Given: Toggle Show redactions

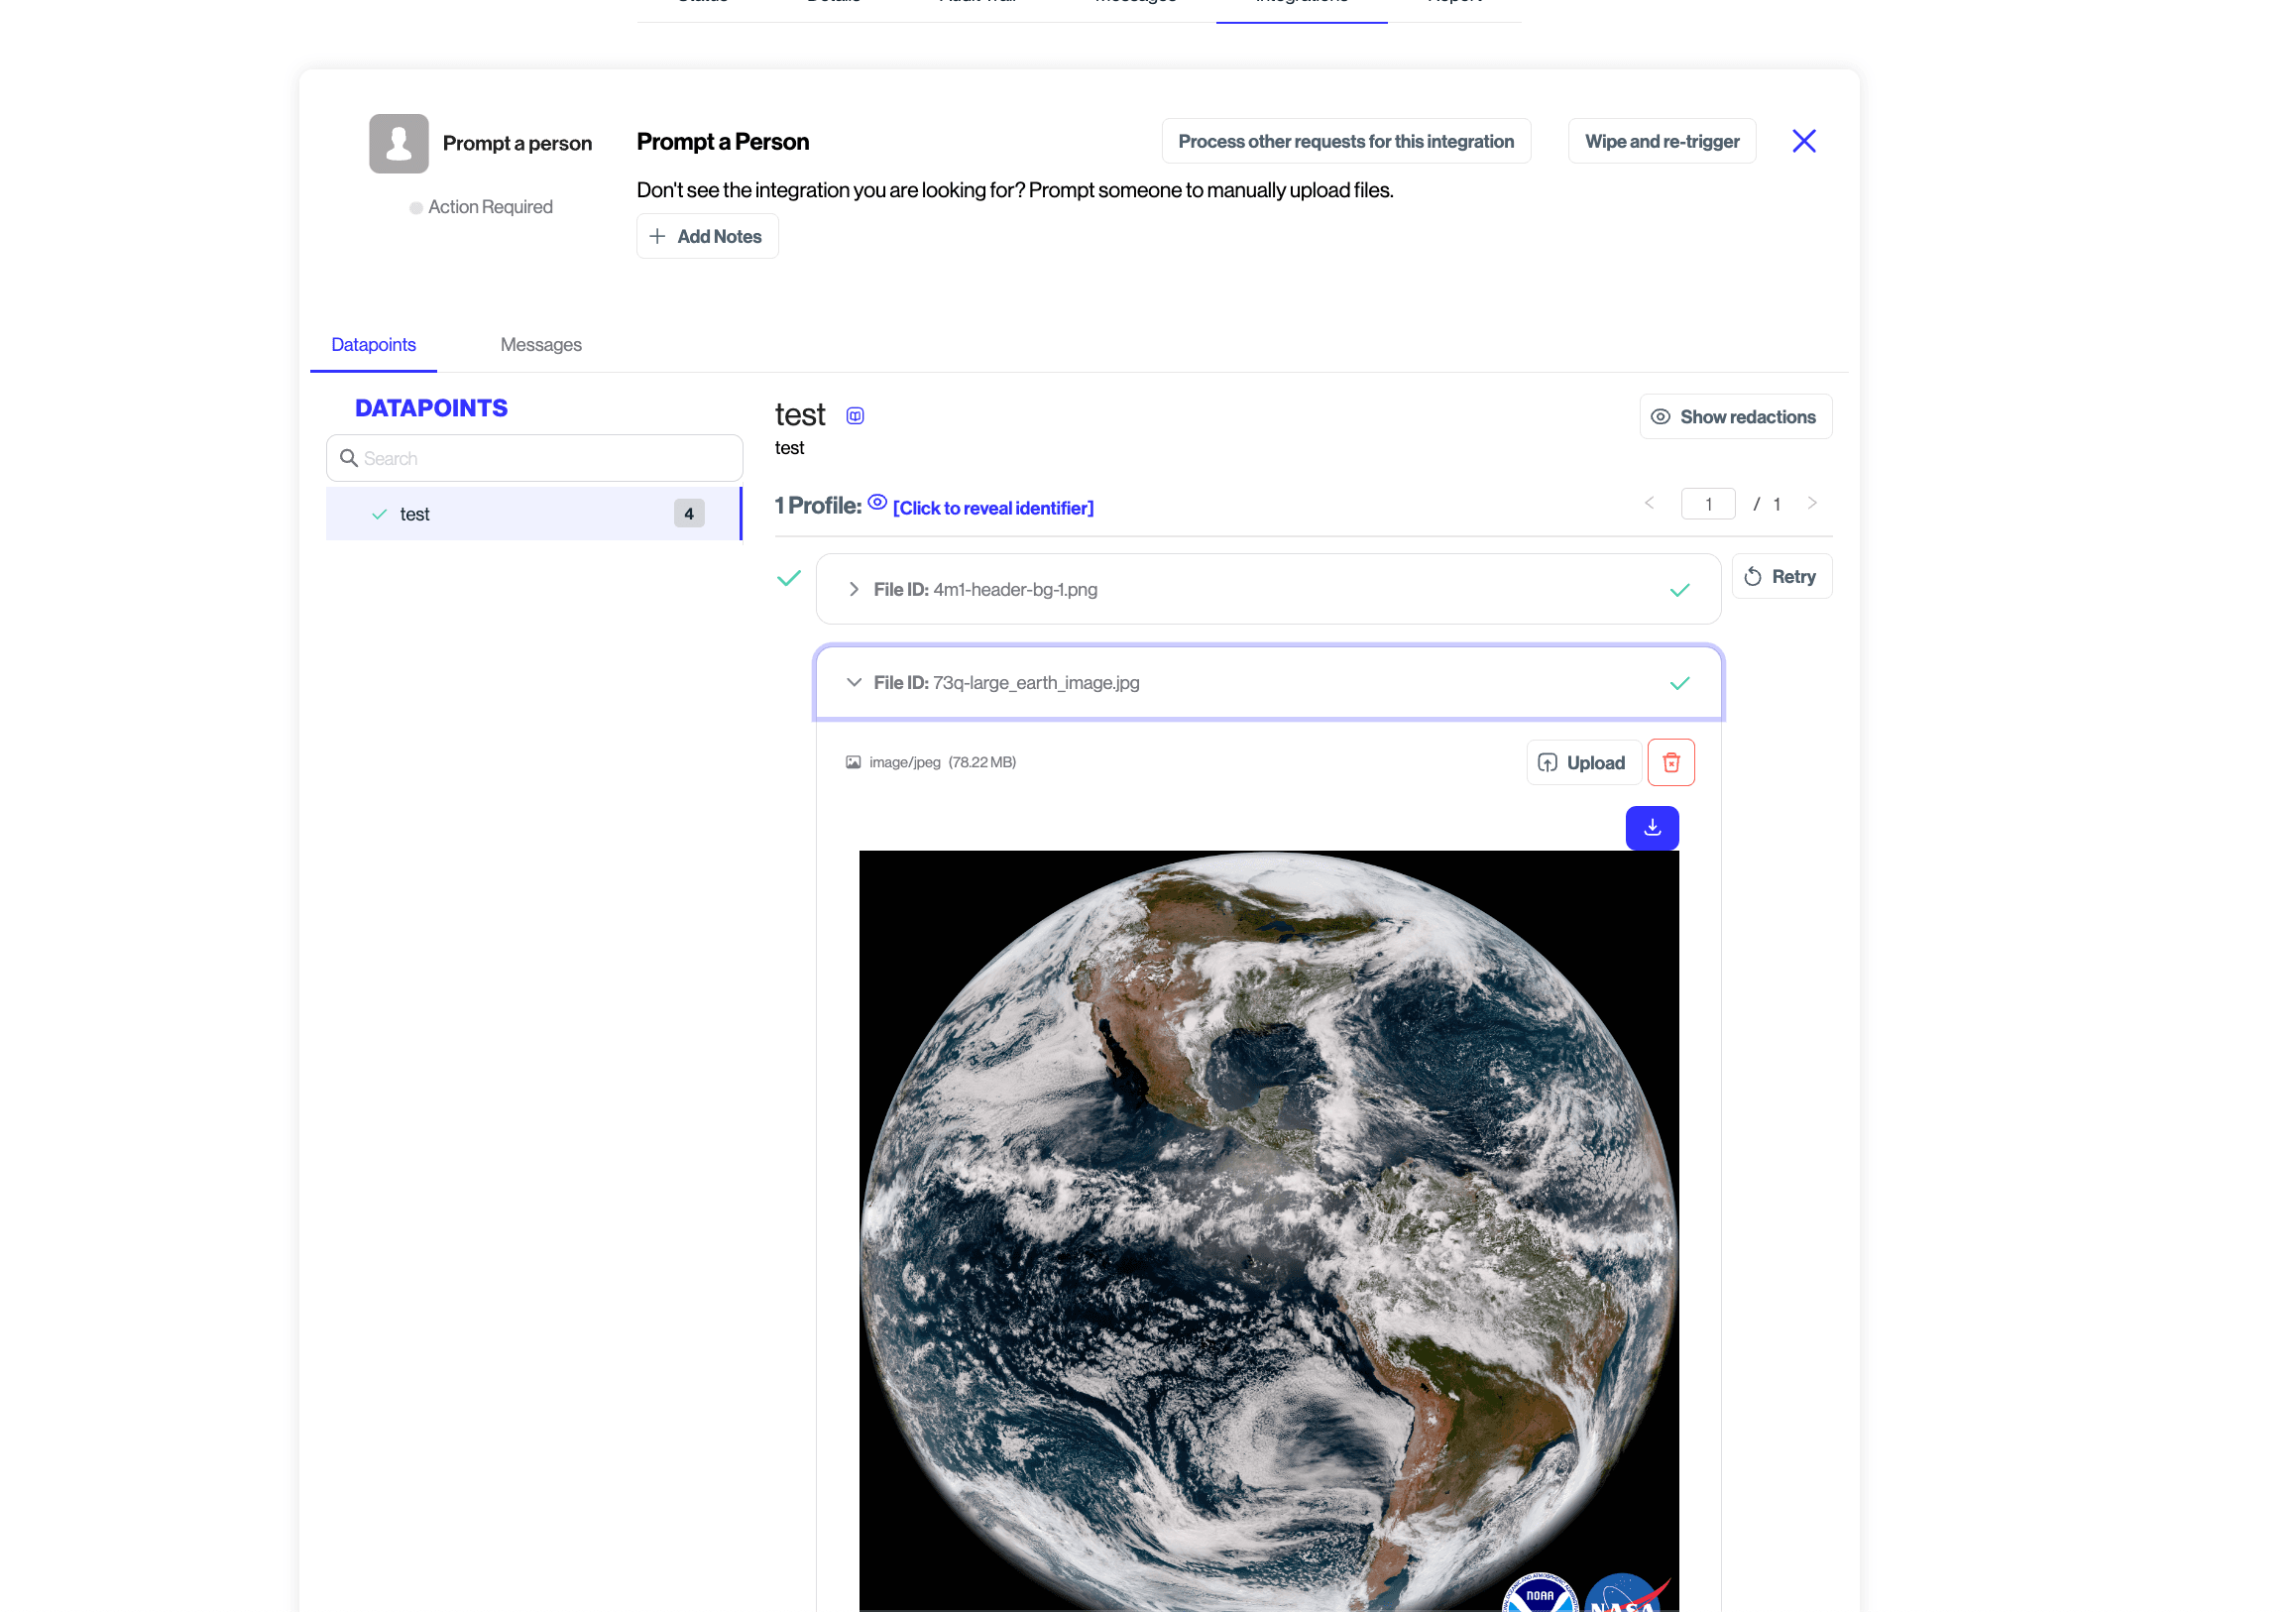Looking at the screenshot, I should (x=1735, y=416).
